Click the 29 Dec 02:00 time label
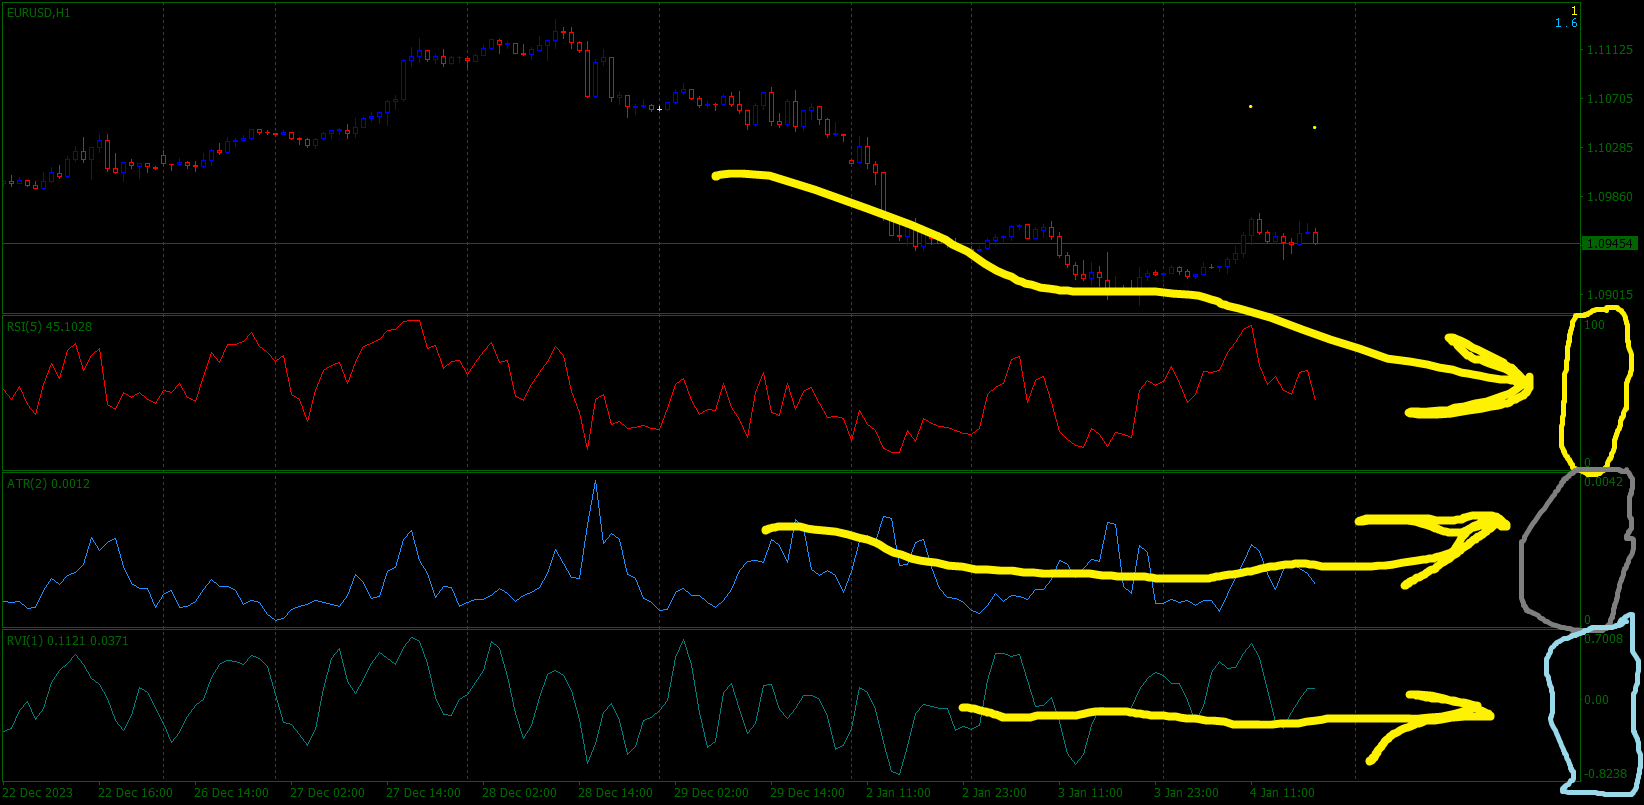The width and height of the screenshot is (1644, 805). (712, 793)
